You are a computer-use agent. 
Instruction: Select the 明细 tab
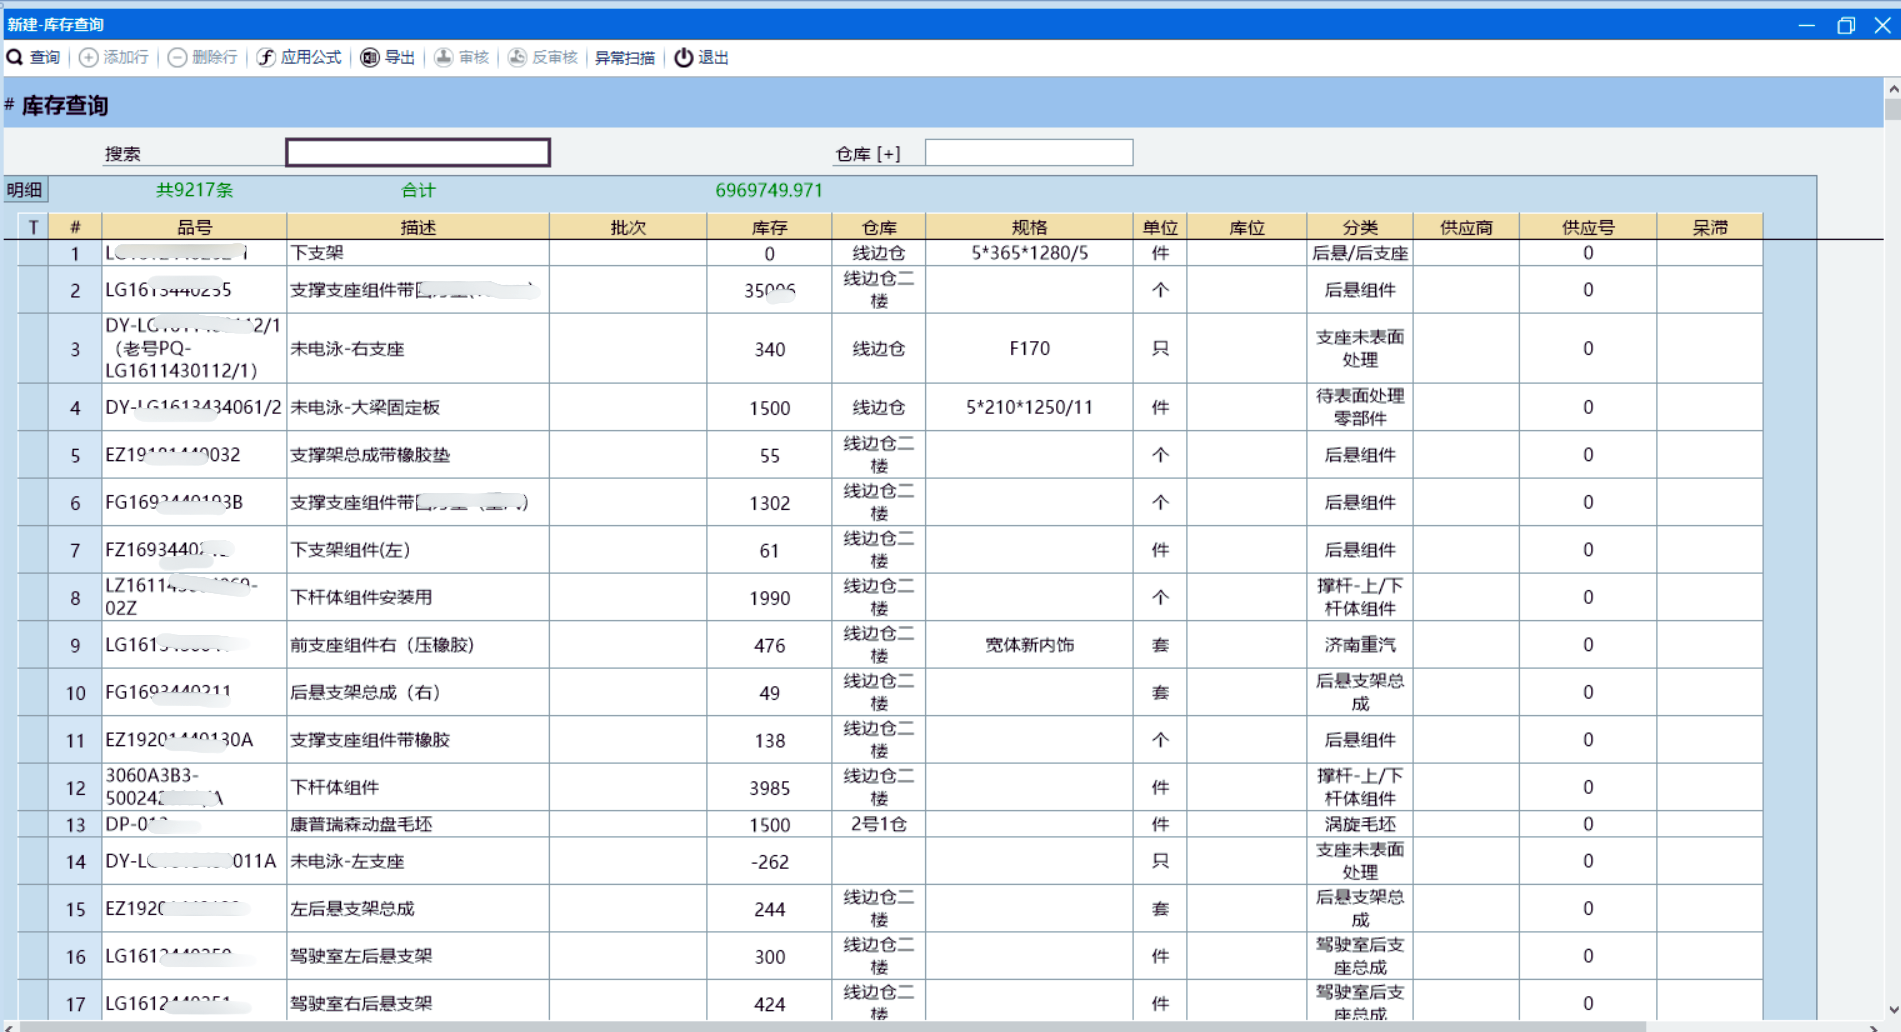coord(25,190)
